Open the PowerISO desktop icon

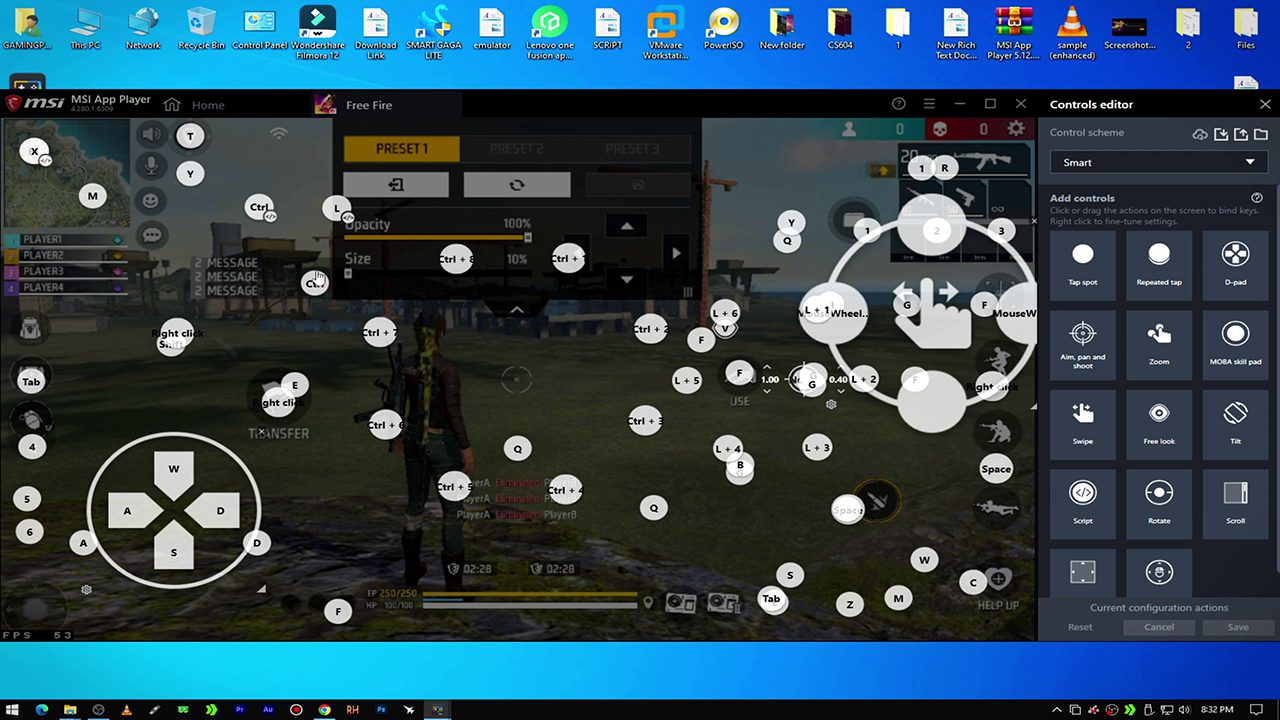pos(722,29)
